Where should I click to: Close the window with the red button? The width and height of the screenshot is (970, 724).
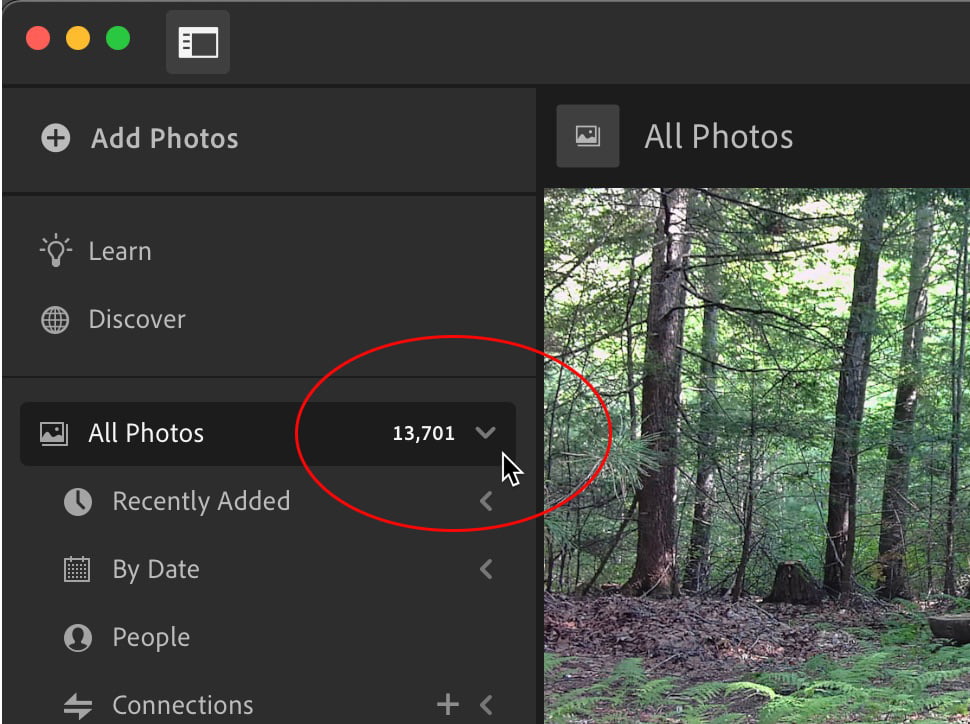tap(38, 38)
